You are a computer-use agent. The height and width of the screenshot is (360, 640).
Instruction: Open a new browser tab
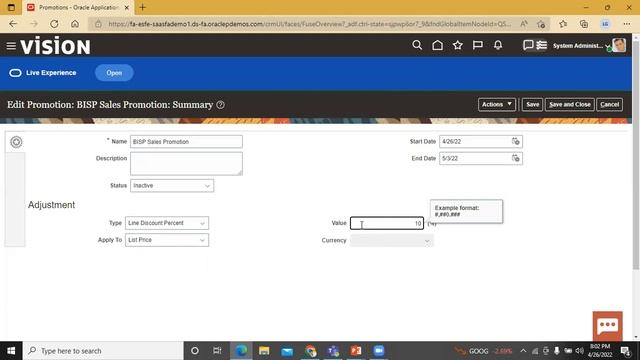(x=142, y=7)
